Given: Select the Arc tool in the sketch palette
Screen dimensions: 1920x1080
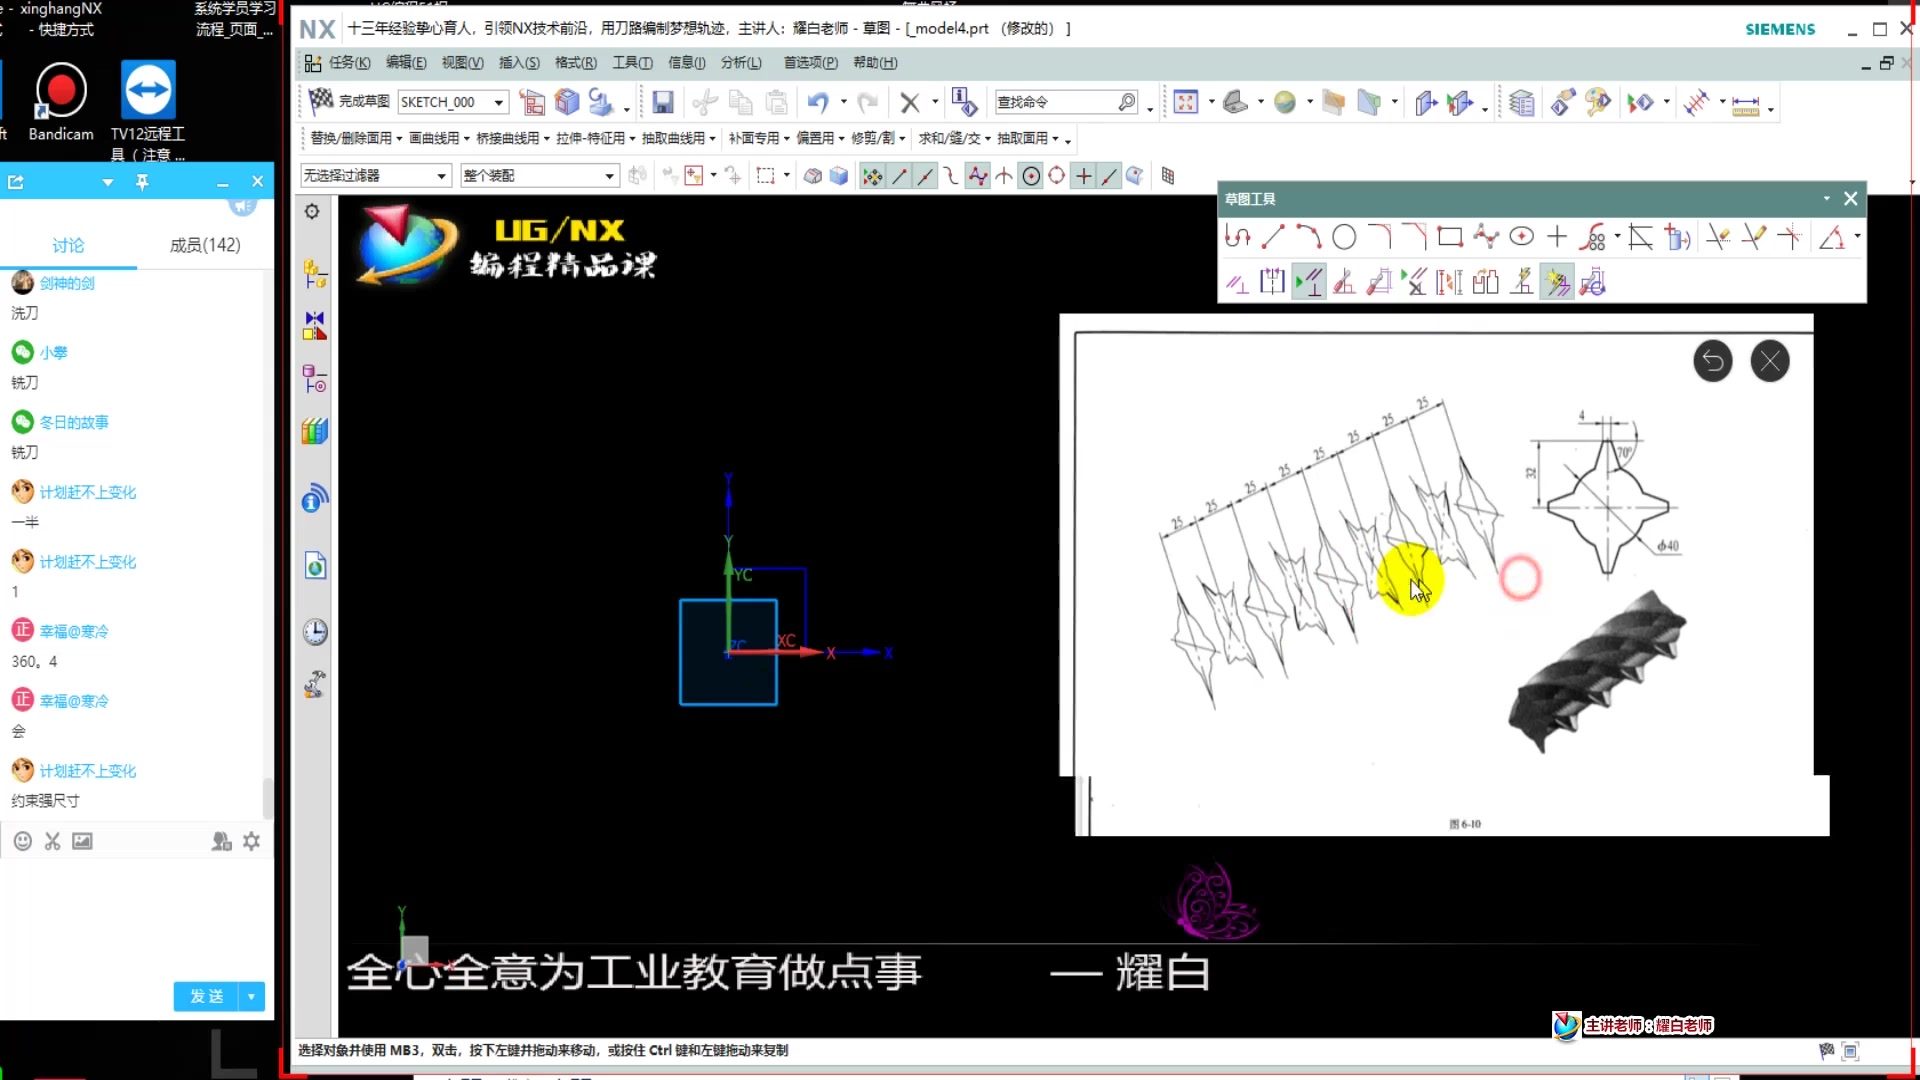Looking at the screenshot, I should point(1308,236).
